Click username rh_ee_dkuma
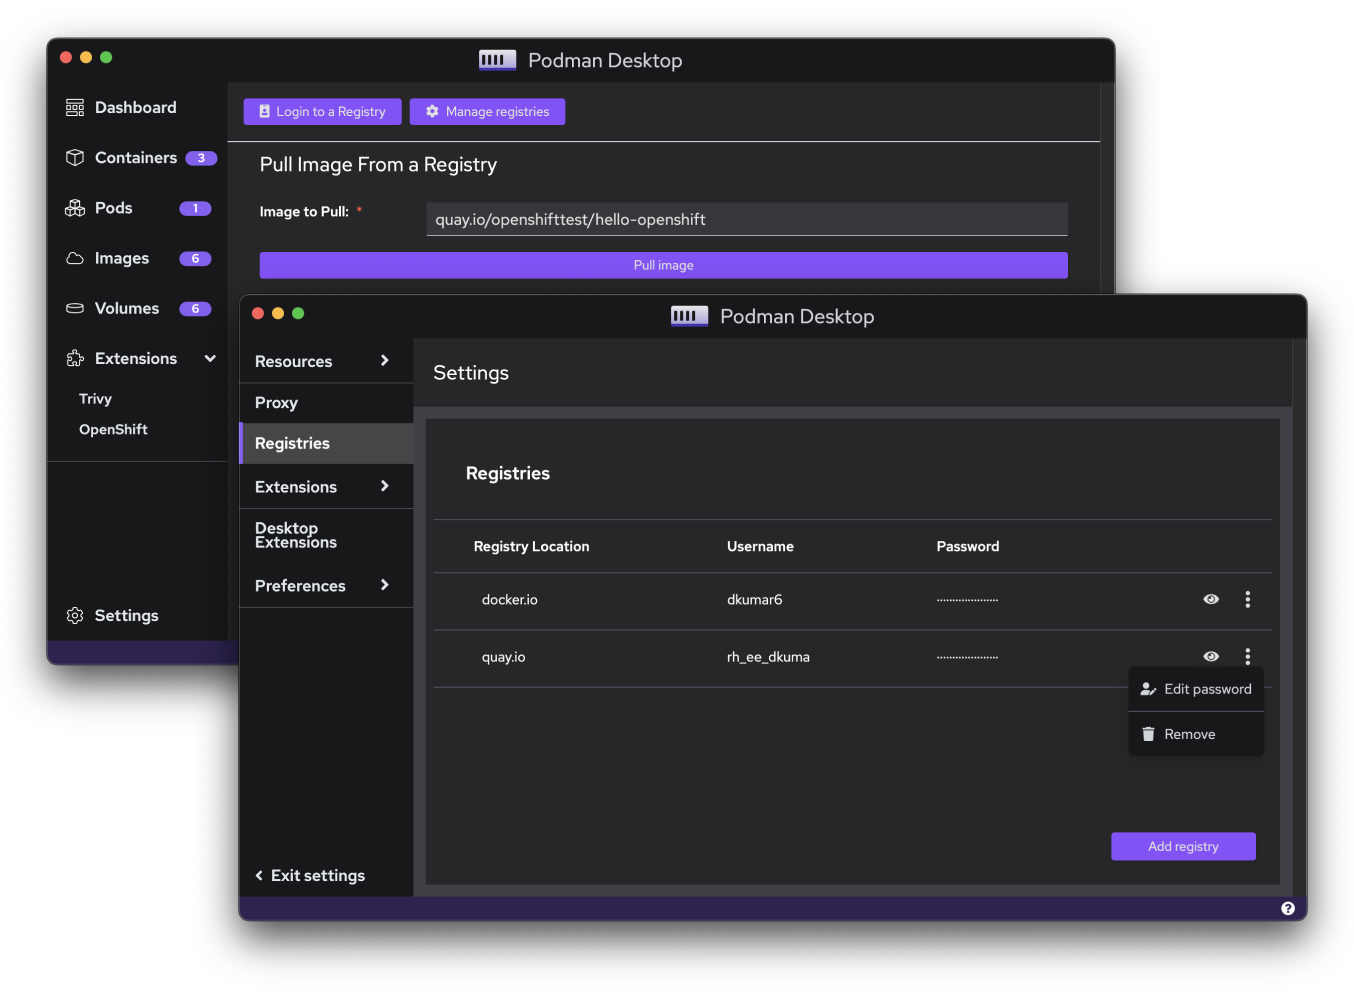 pos(768,657)
